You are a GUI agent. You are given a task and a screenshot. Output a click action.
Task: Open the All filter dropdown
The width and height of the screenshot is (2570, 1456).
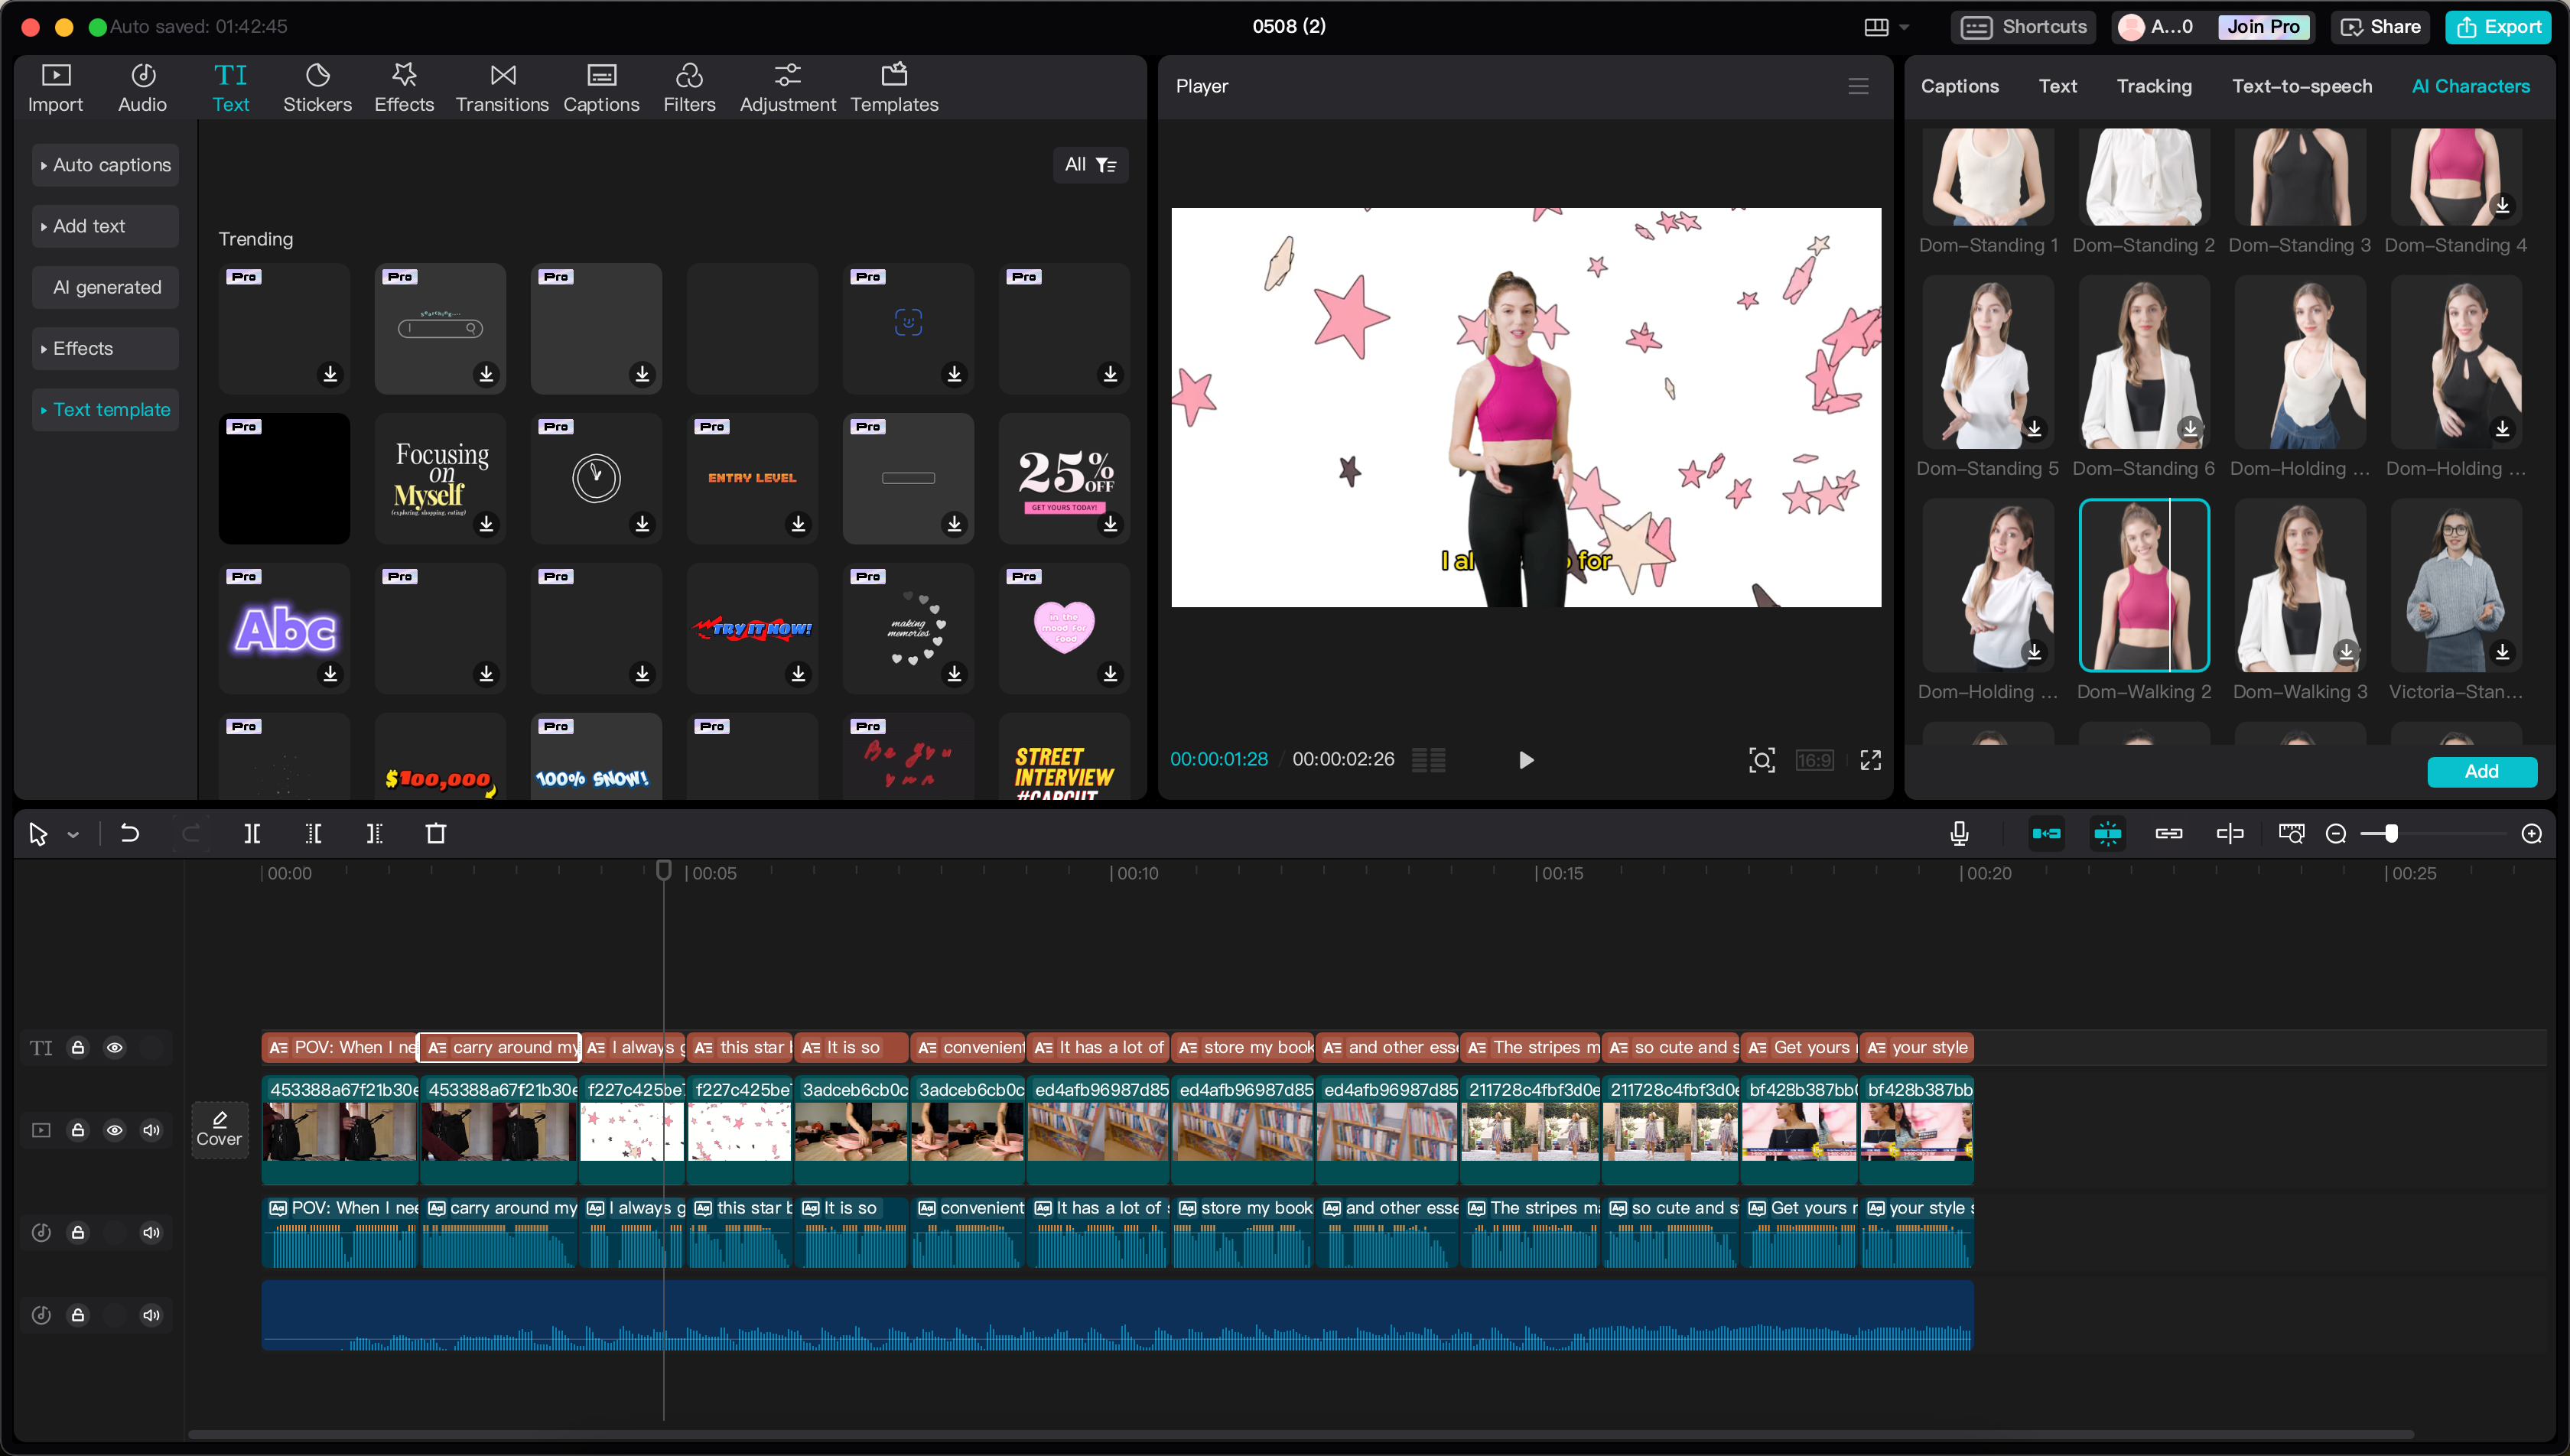[x=1090, y=165]
